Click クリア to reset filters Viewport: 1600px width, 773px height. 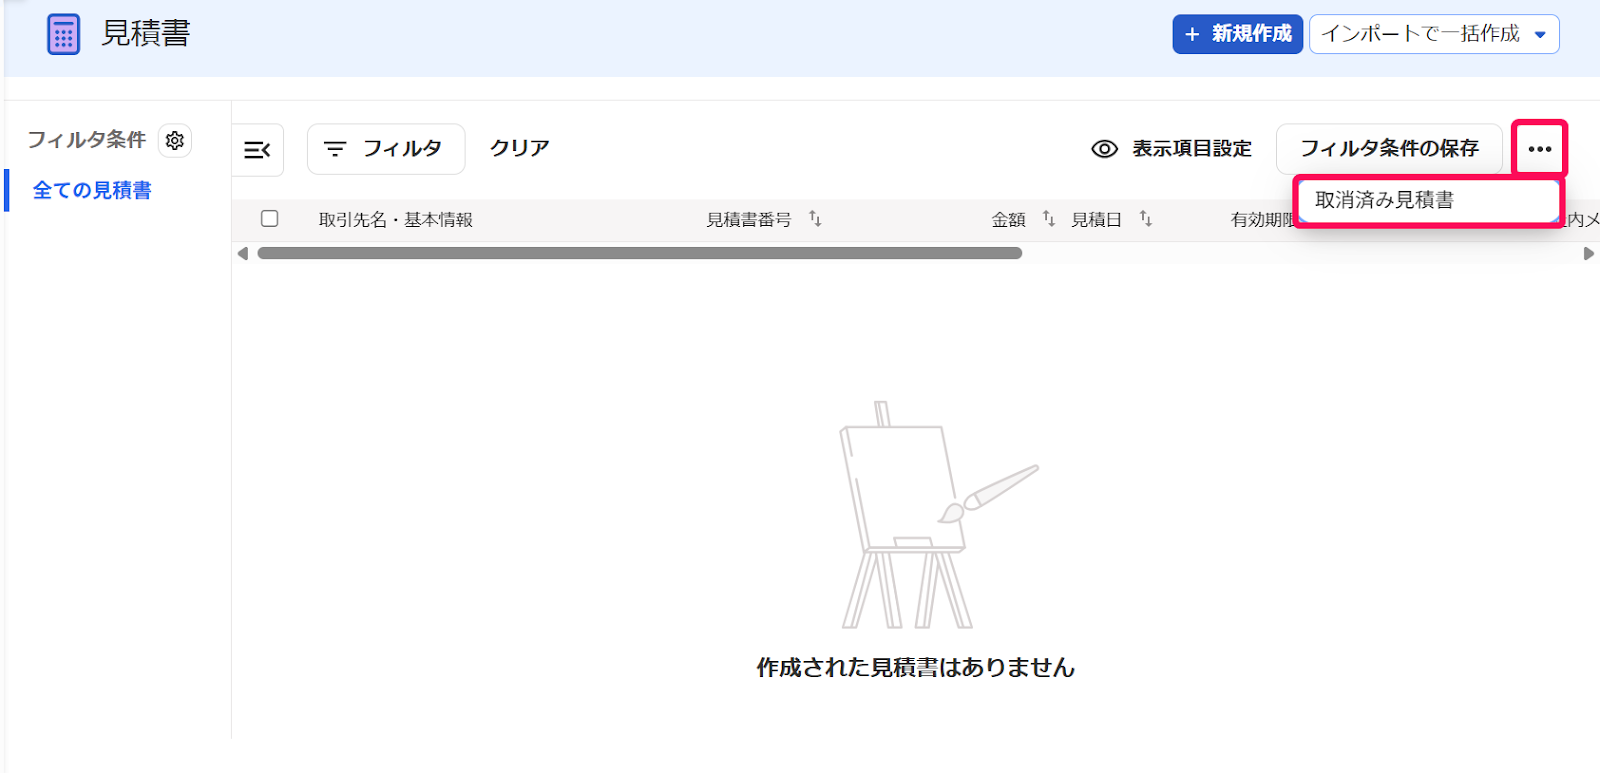pos(519,148)
